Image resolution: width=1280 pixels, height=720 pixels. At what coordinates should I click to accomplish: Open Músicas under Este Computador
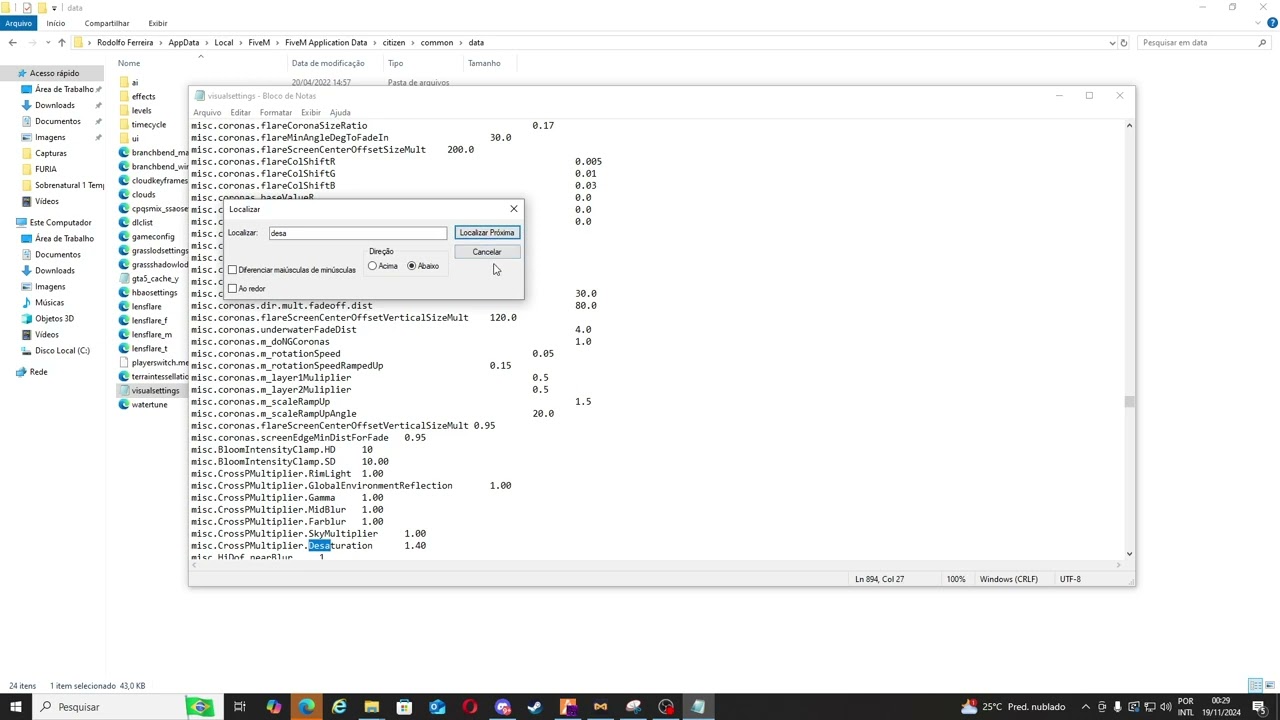[x=49, y=303]
